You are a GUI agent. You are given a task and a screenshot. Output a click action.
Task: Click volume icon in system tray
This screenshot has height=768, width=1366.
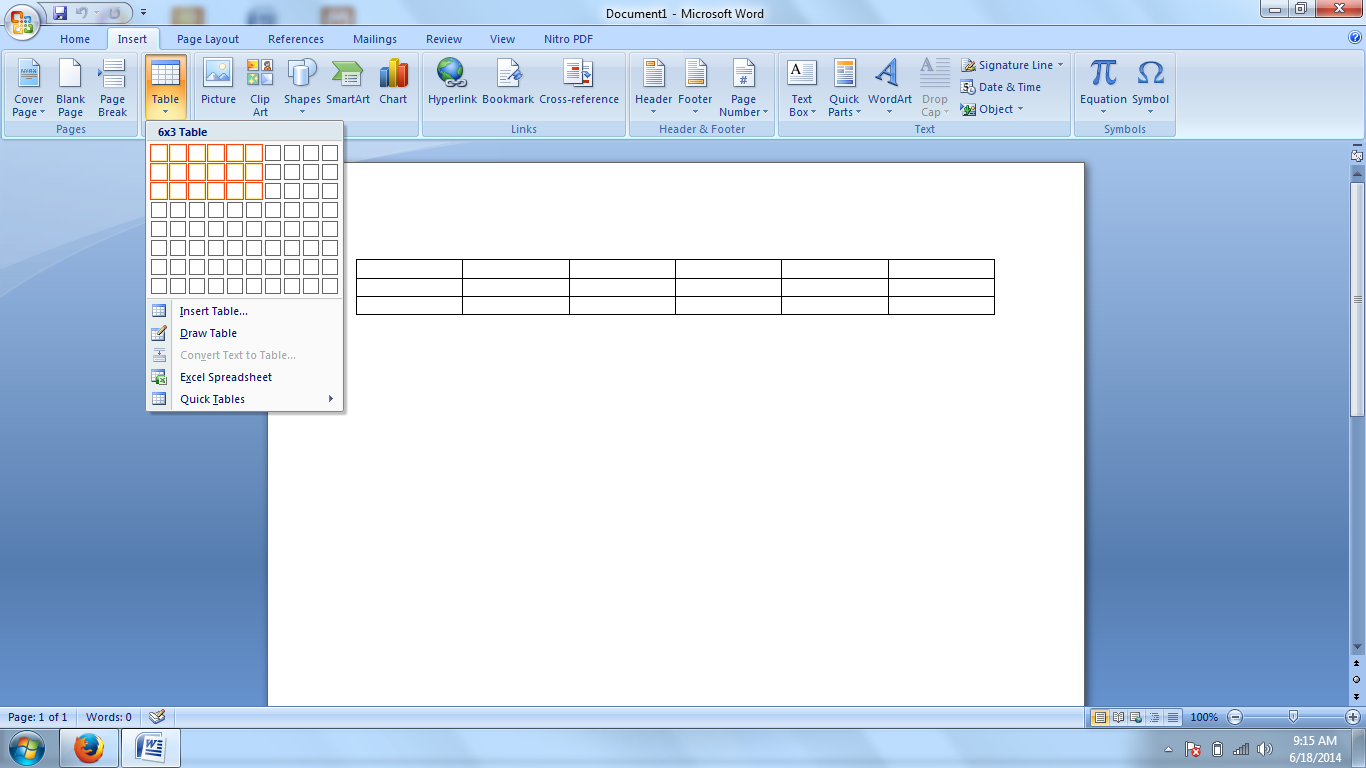tap(1265, 749)
